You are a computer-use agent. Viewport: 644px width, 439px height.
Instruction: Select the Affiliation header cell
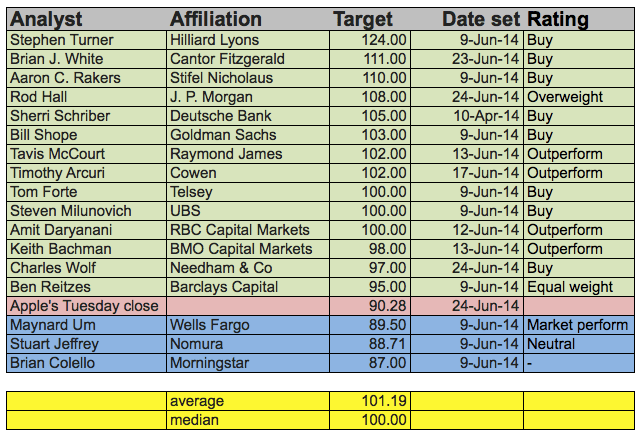tap(216, 20)
